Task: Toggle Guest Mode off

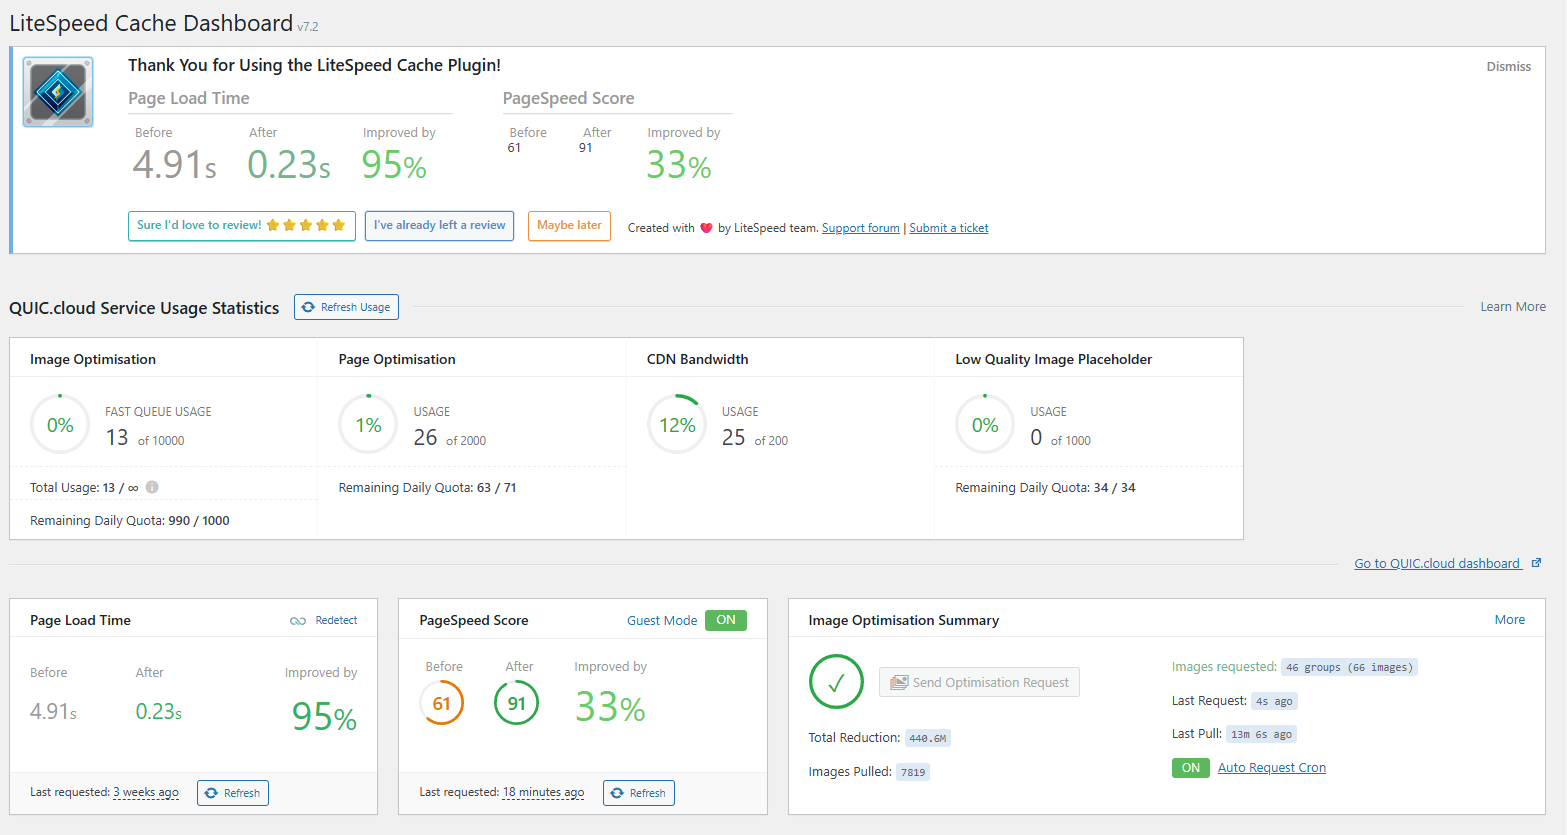Action: tap(725, 620)
